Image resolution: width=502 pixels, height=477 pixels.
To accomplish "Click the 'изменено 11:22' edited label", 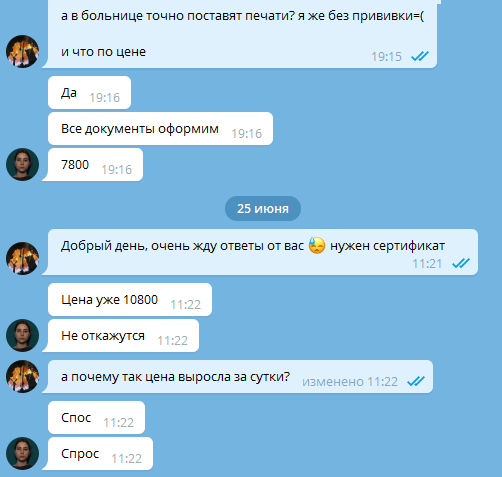I will [350, 381].
